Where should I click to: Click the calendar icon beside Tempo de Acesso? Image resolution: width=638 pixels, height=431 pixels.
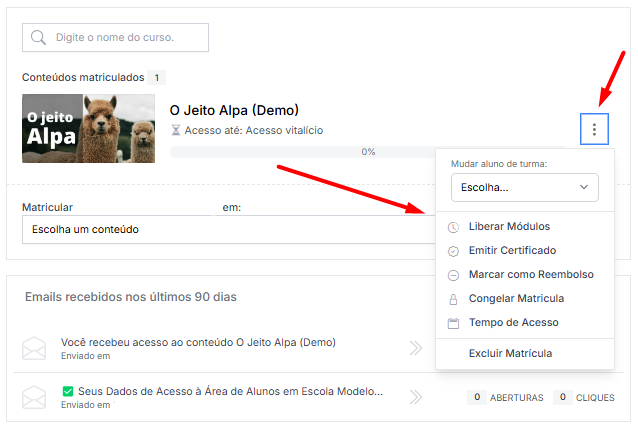coord(453,323)
